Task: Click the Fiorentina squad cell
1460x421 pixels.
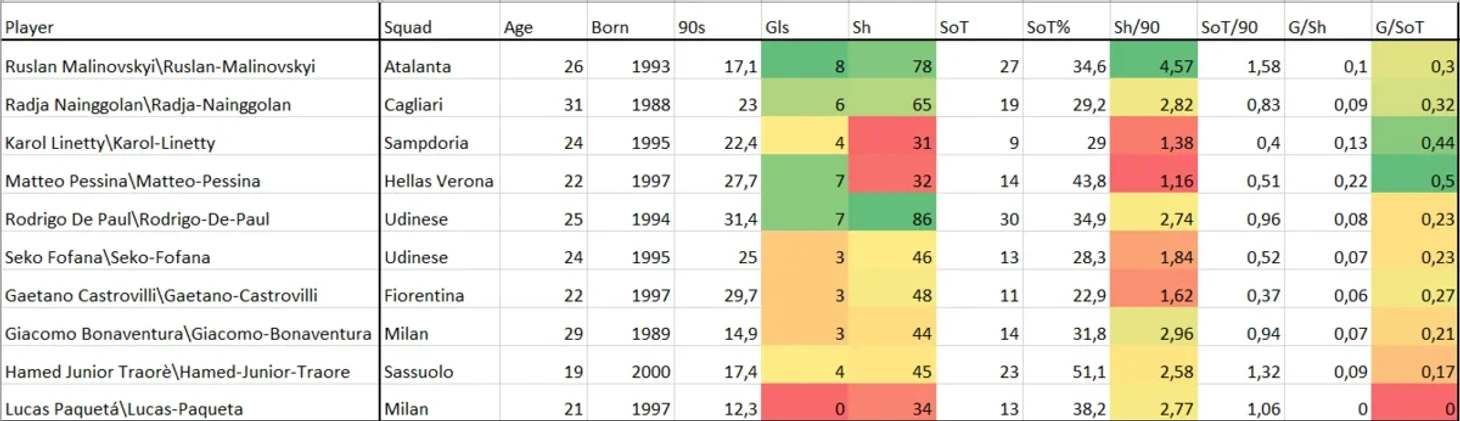Action: (x=438, y=295)
